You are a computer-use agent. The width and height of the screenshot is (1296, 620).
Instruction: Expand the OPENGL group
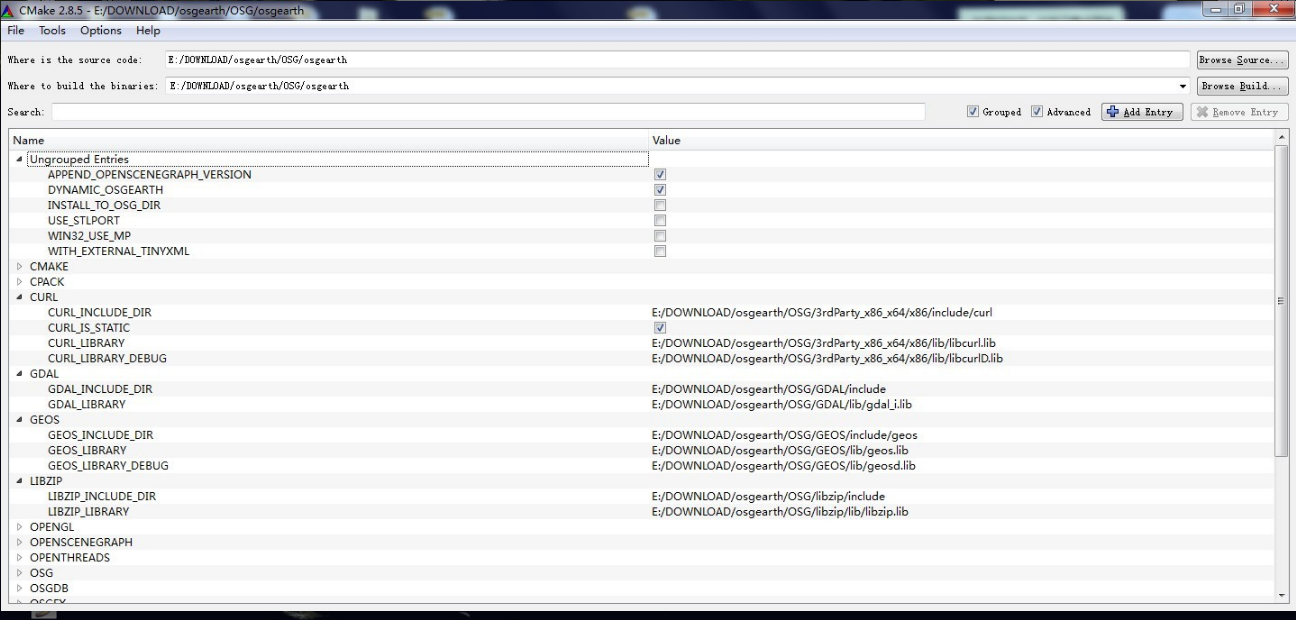(x=21, y=527)
